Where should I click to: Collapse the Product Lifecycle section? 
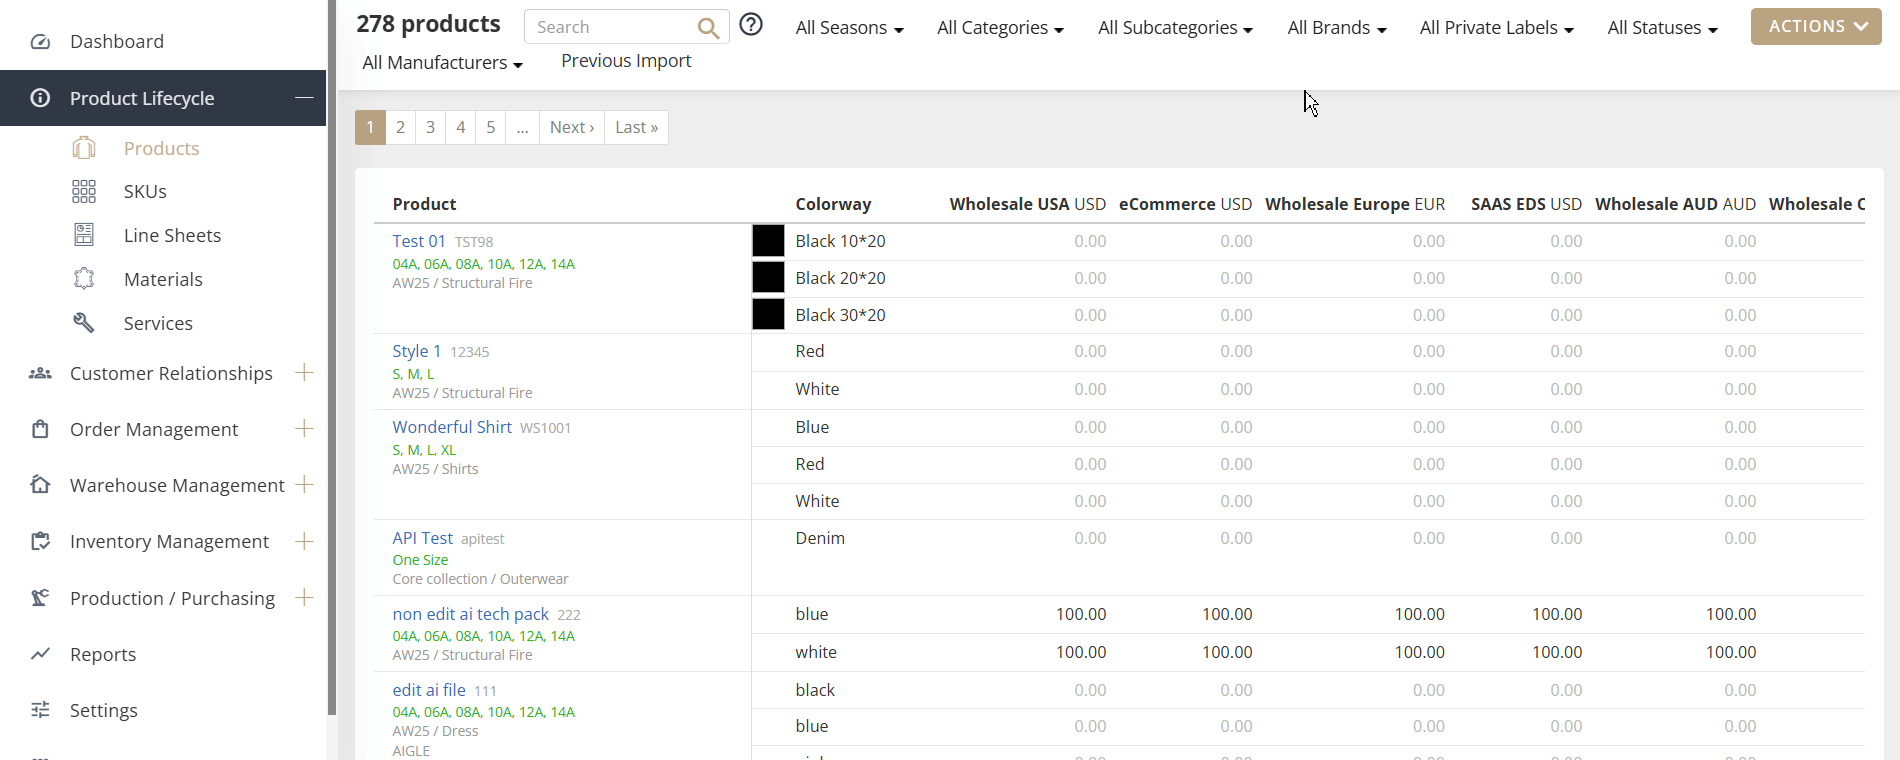pyautogui.click(x=304, y=98)
